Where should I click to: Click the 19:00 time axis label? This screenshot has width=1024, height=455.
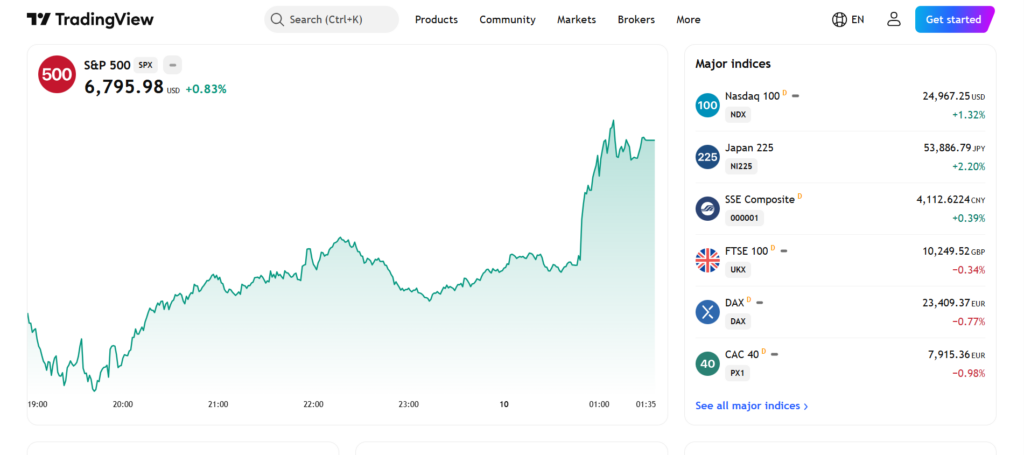point(38,405)
